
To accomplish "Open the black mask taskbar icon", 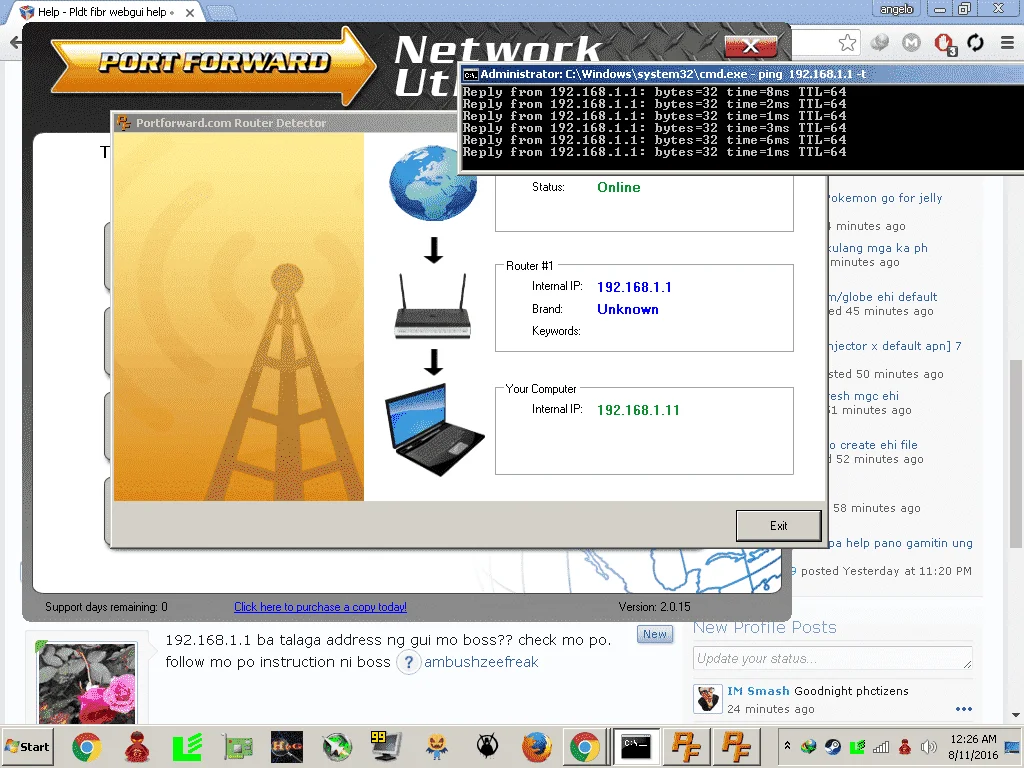I will (x=487, y=746).
